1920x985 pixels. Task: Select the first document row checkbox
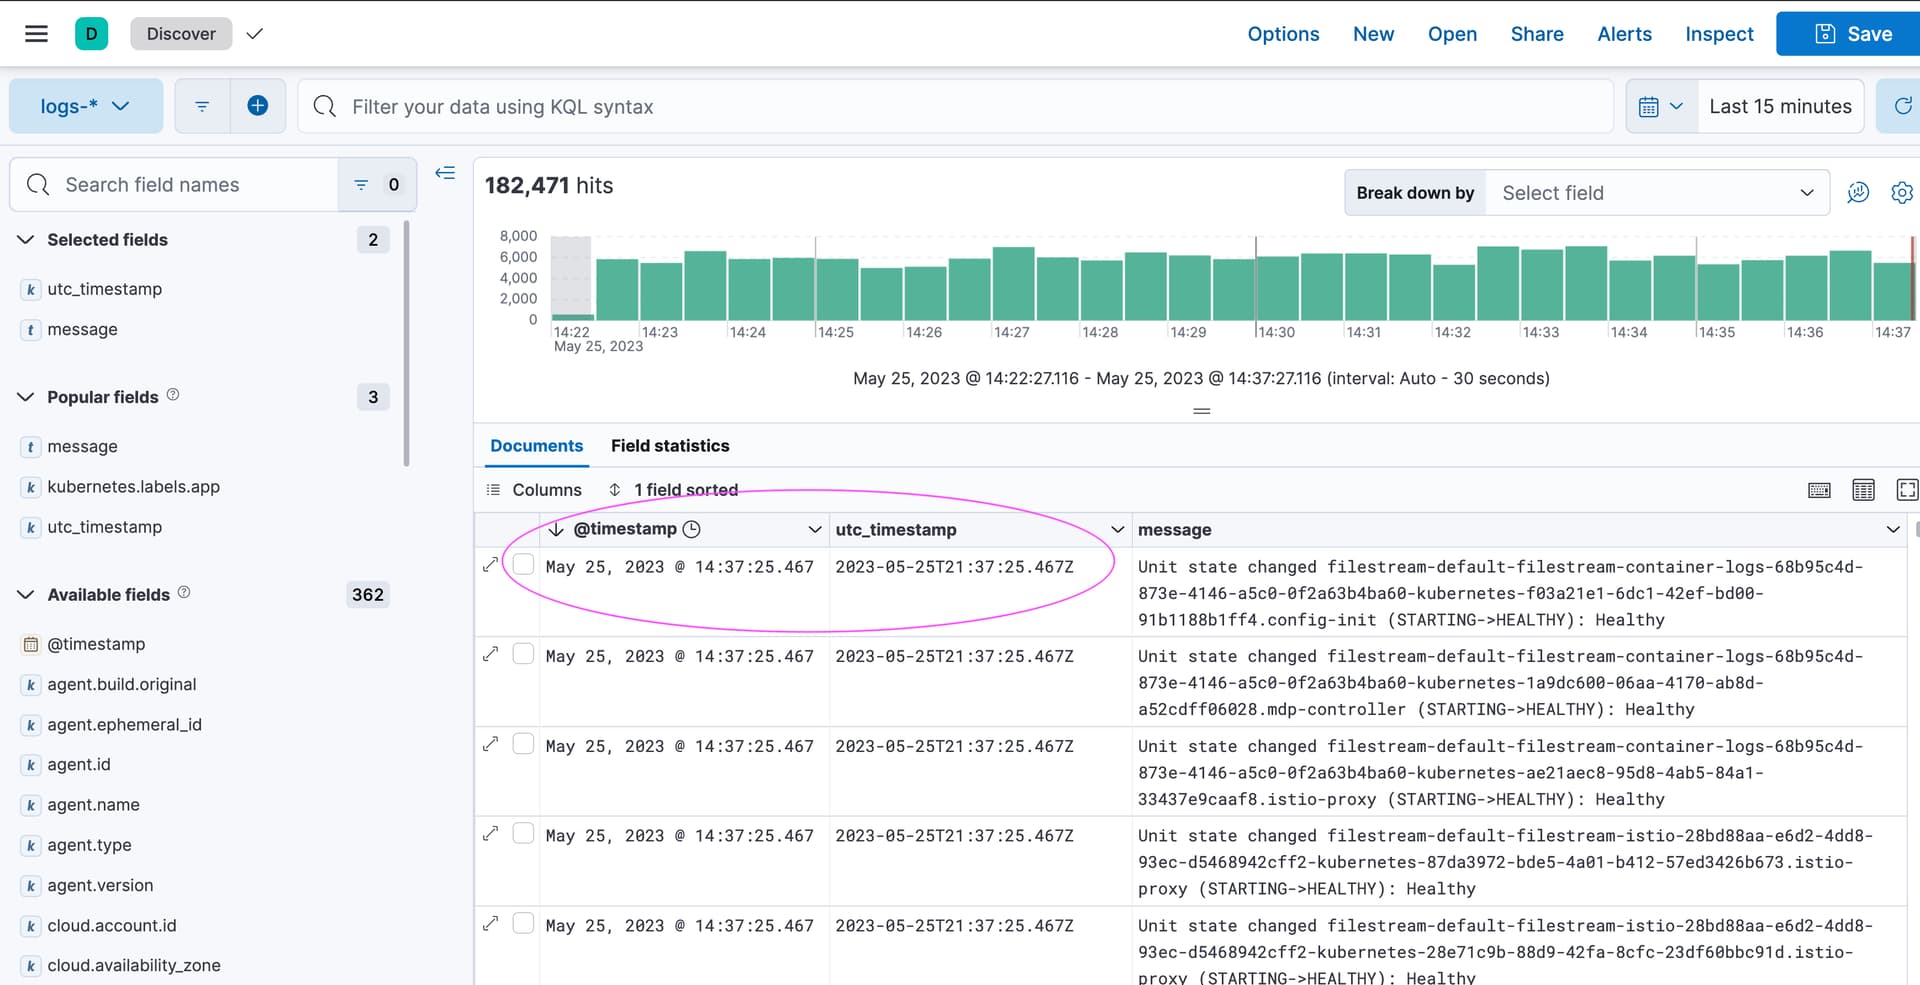pos(523,565)
